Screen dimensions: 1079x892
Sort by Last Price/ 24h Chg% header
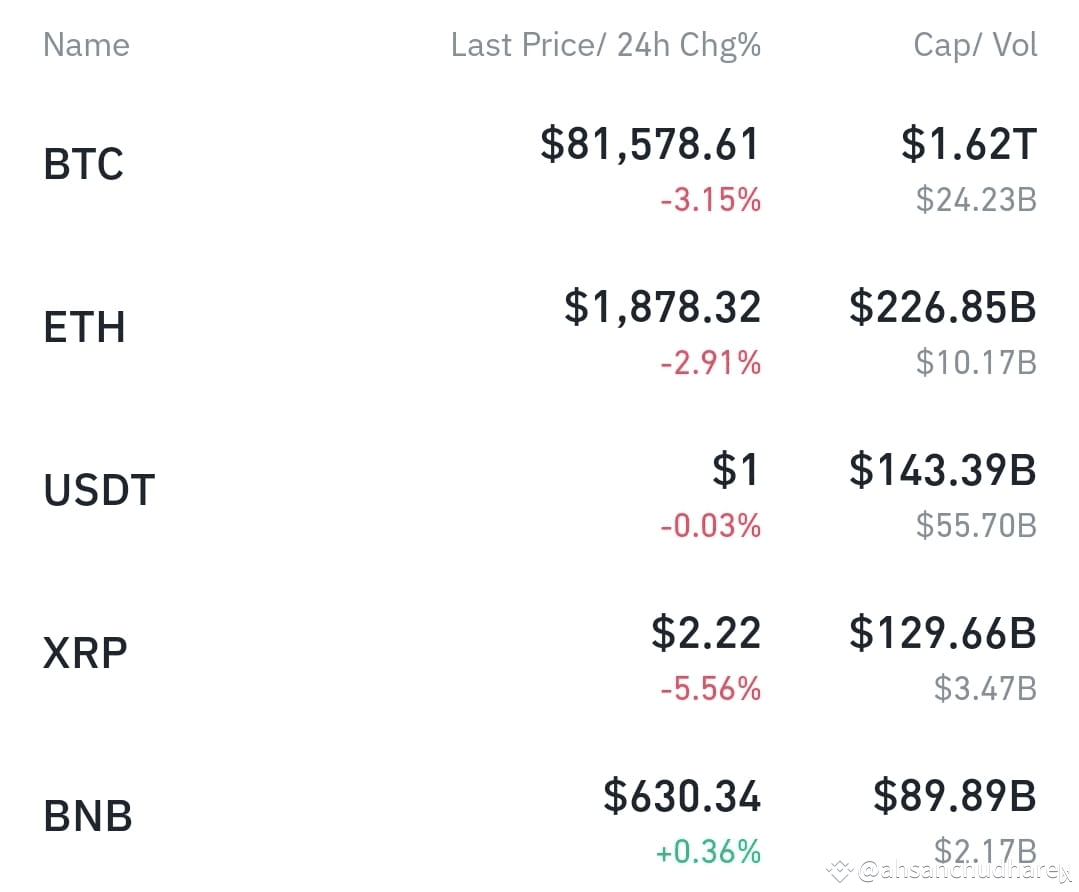606,45
